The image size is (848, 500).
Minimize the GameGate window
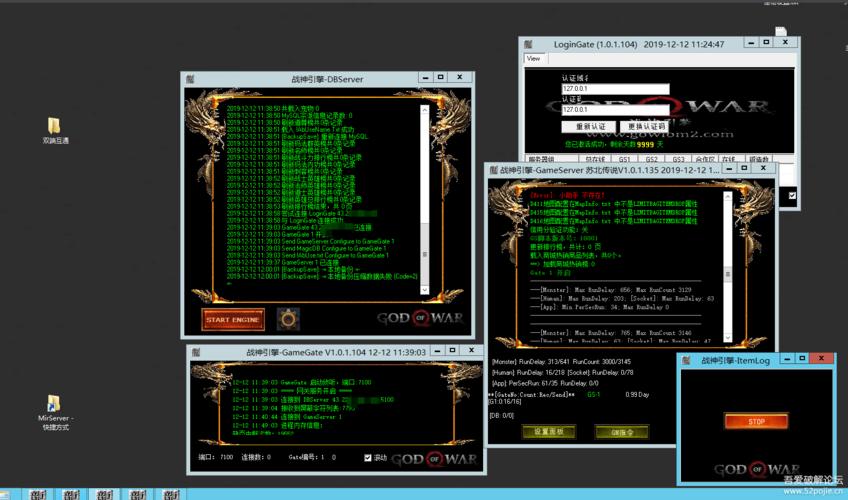tap(438, 350)
